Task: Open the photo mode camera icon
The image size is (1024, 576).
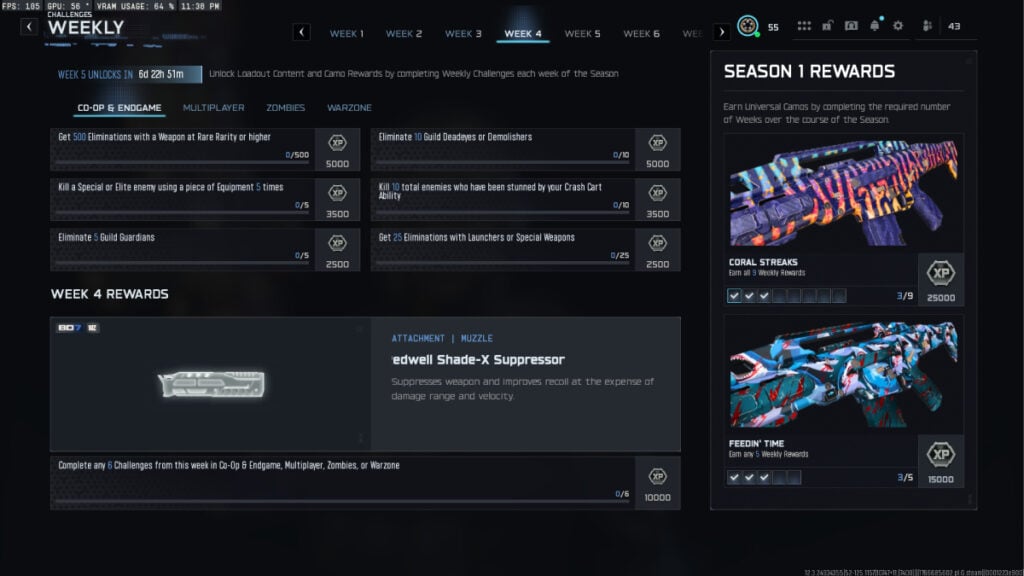Action: click(852, 27)
